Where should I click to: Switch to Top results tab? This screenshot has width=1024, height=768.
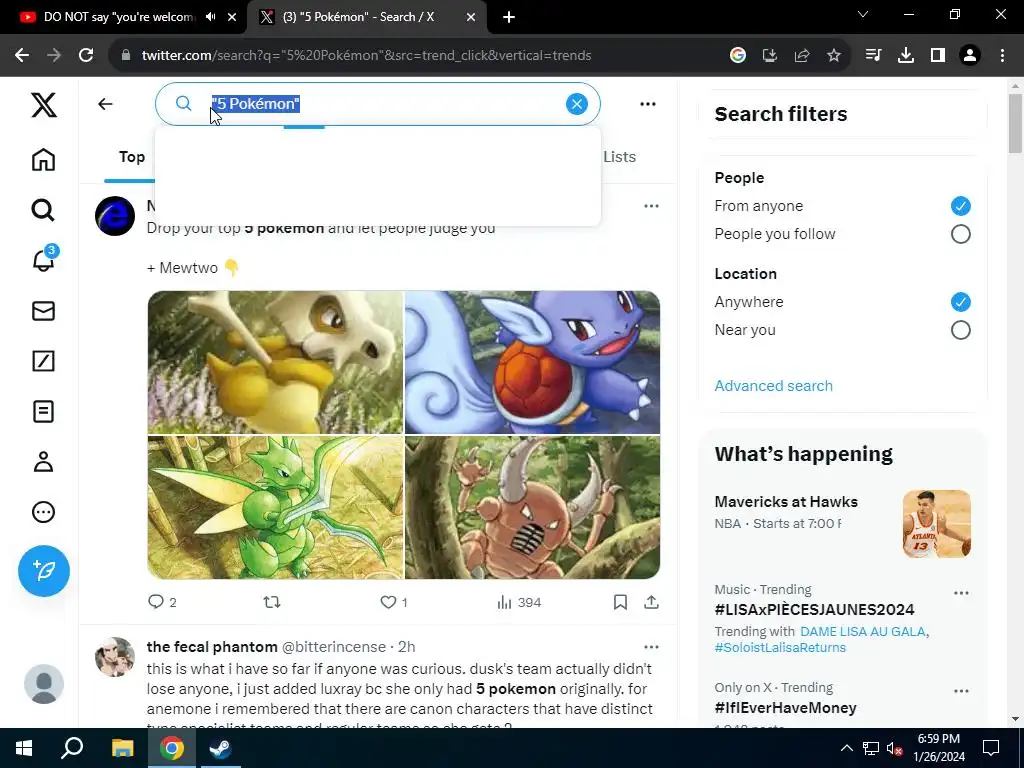tap(131, 157)
